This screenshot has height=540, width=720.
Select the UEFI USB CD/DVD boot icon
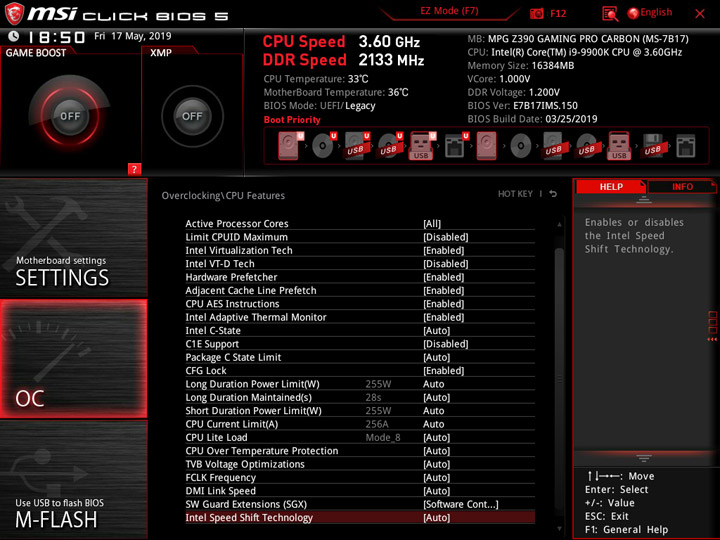[x=390, y=146]
